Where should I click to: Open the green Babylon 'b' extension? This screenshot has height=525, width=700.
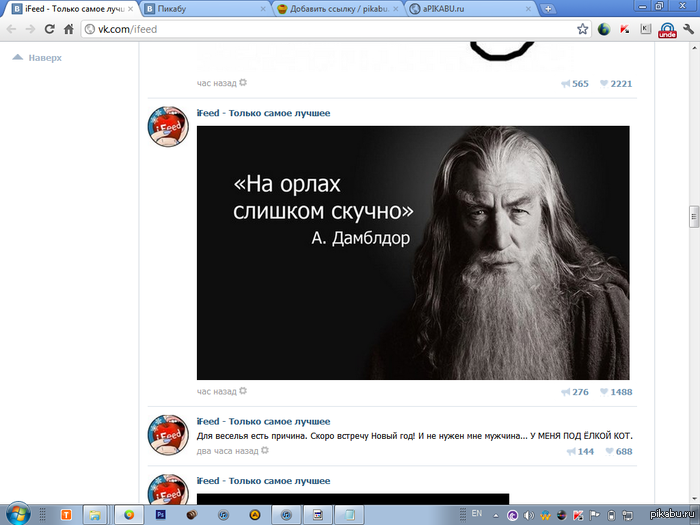click(604, 29)
